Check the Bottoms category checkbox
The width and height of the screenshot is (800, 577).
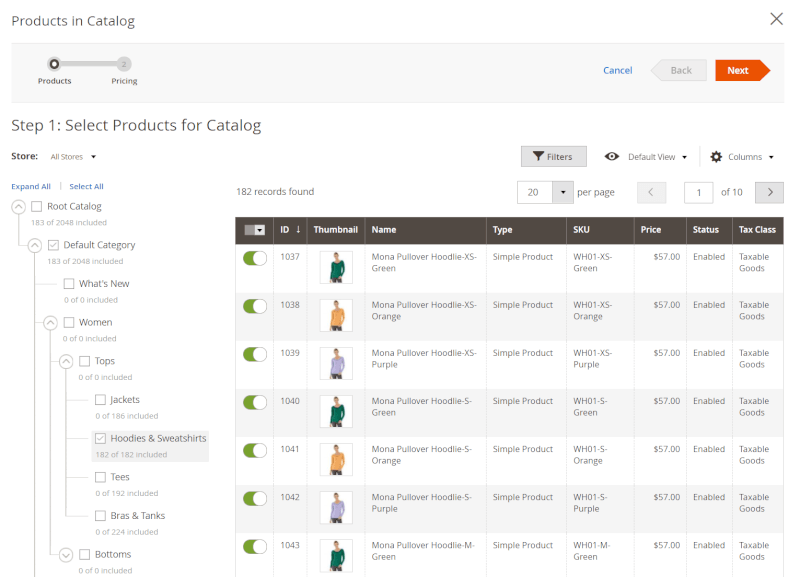coord(85,555)
